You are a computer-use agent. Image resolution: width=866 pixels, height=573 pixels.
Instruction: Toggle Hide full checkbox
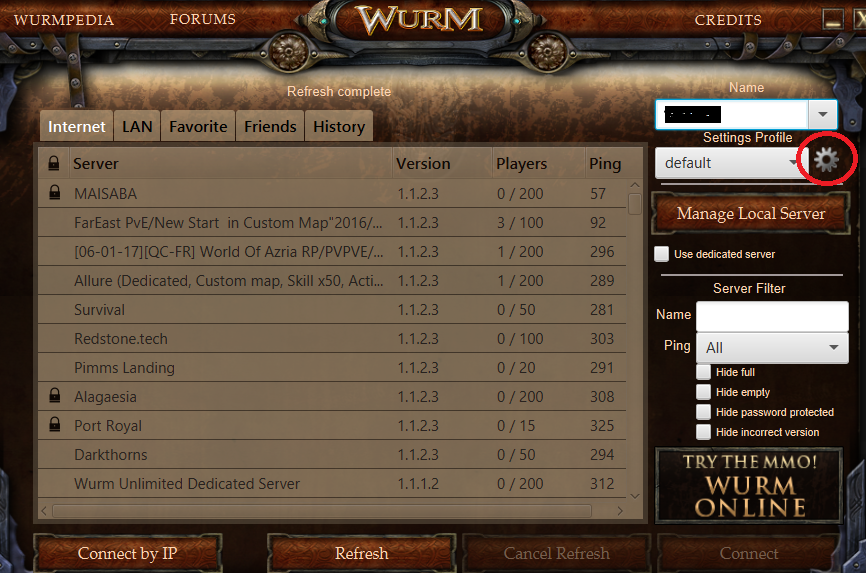[703, 372]
